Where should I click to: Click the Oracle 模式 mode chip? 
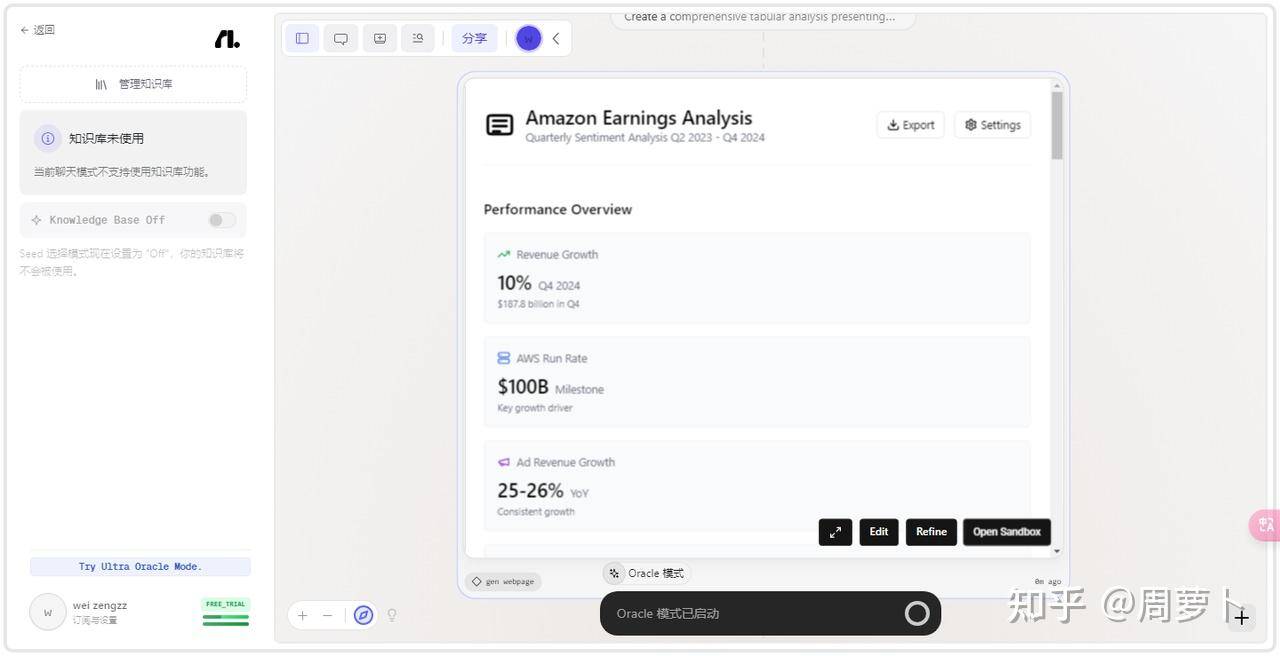[646, 573]
